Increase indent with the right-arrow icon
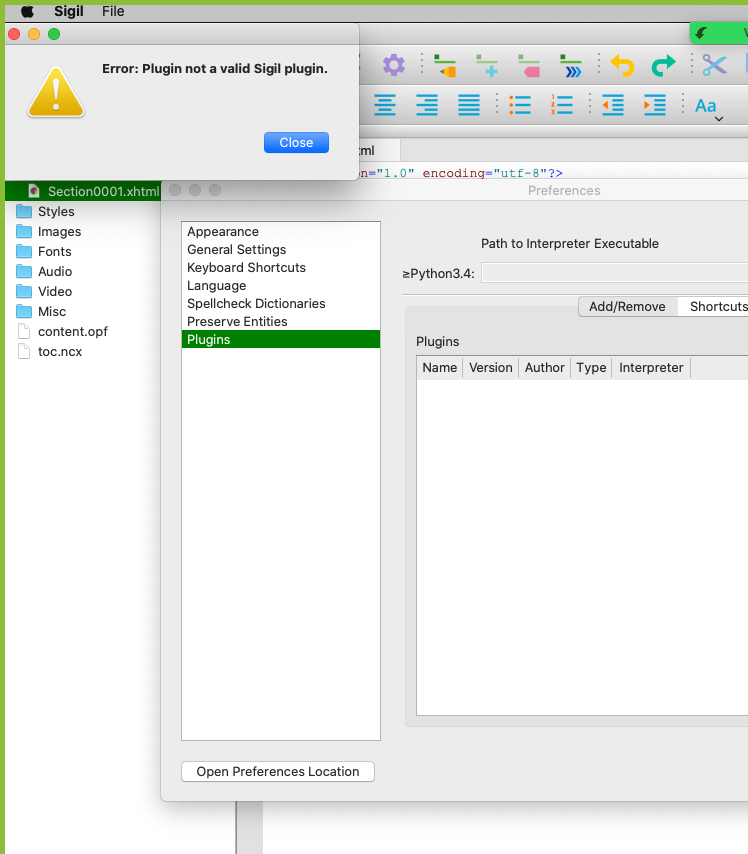 (x=655, y=105)
